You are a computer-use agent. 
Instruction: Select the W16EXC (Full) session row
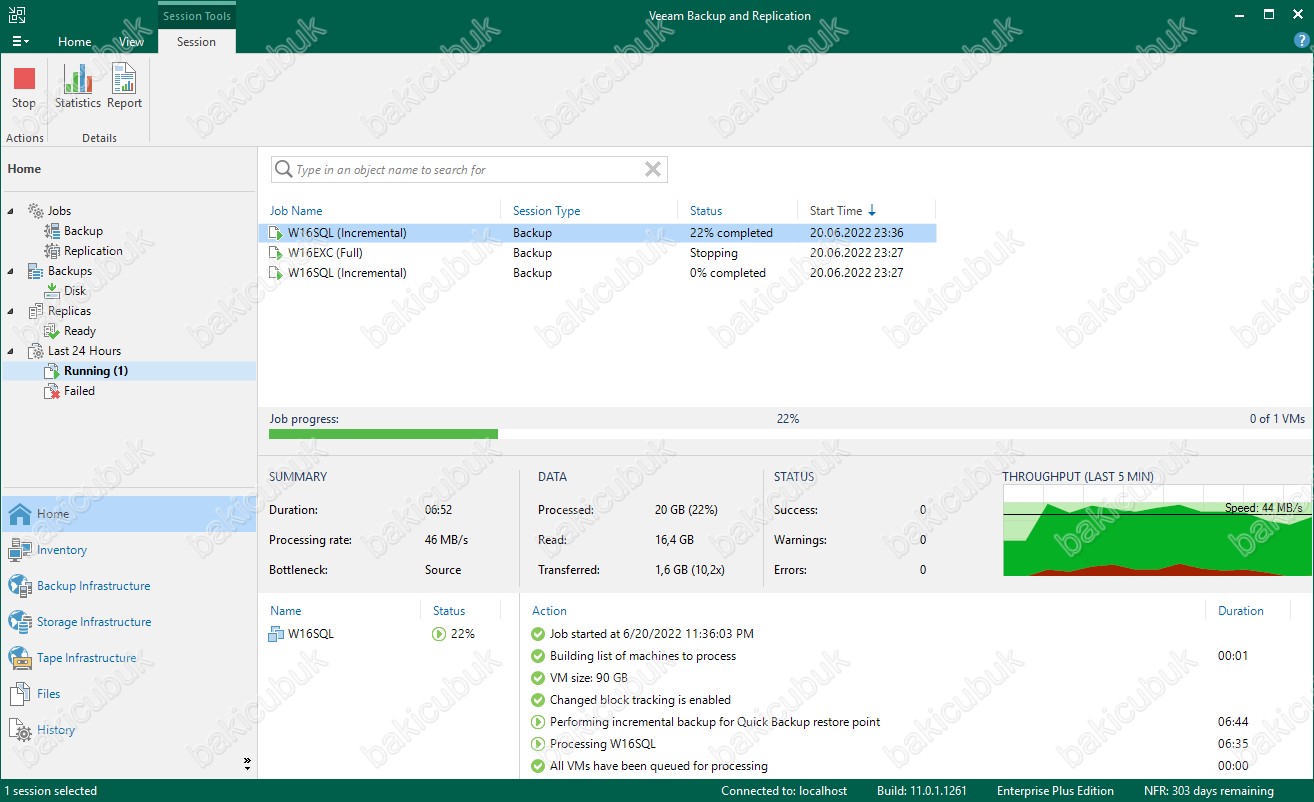point(600,253)
